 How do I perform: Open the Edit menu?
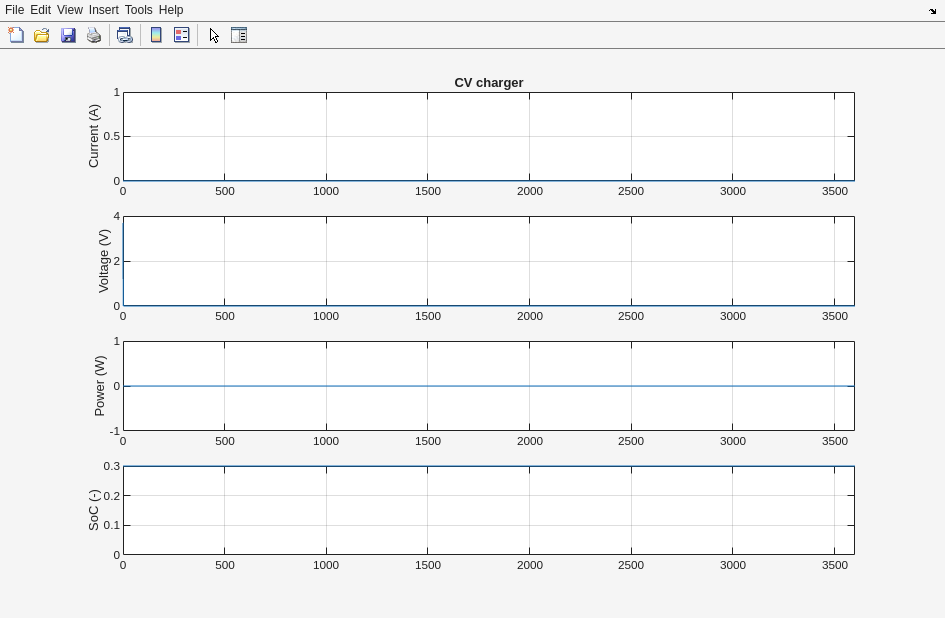point(40,10)
